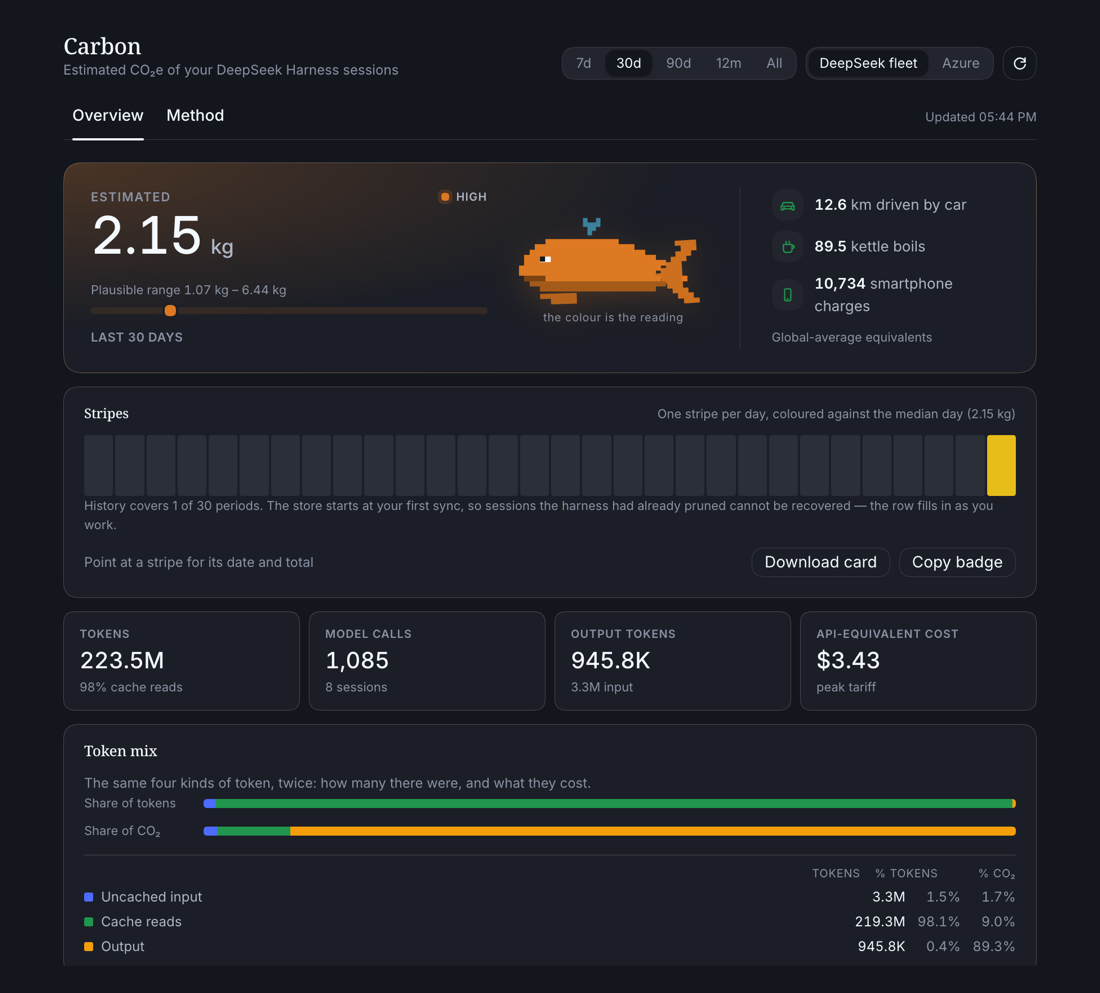Screen dimensions: 1100x993
Task: Click the Share of CO₂ bar
Action: 610,831
